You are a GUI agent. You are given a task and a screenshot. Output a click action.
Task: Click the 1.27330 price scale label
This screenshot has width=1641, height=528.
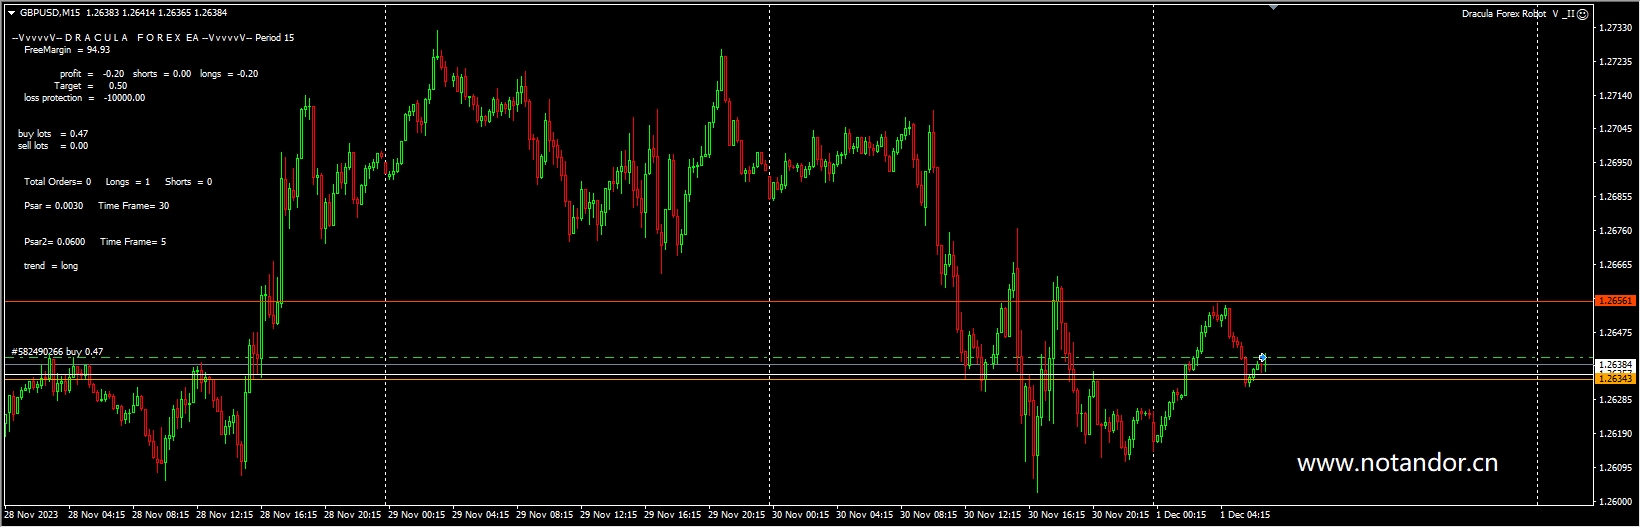[x=1616, y=28]
